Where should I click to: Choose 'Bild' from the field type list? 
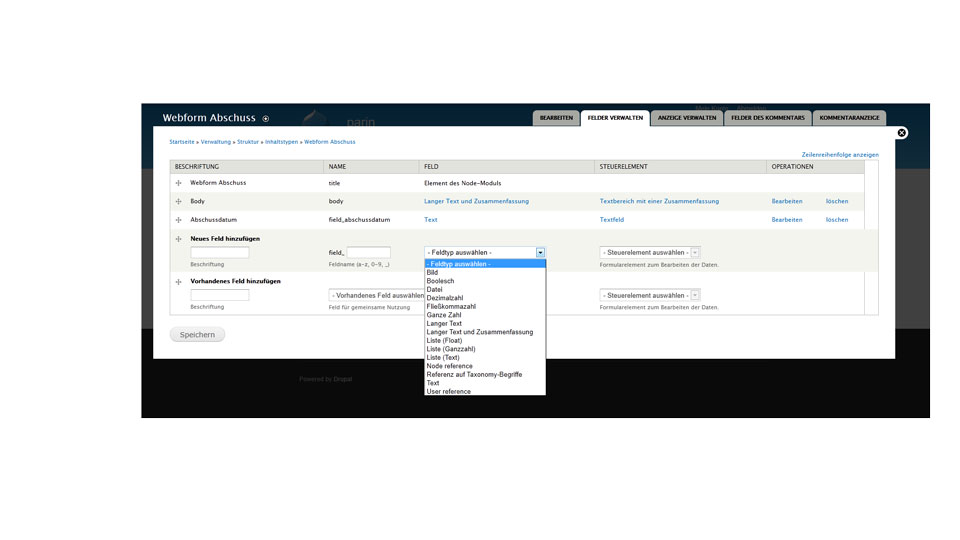pyautogui.click(x=432, y=273)
